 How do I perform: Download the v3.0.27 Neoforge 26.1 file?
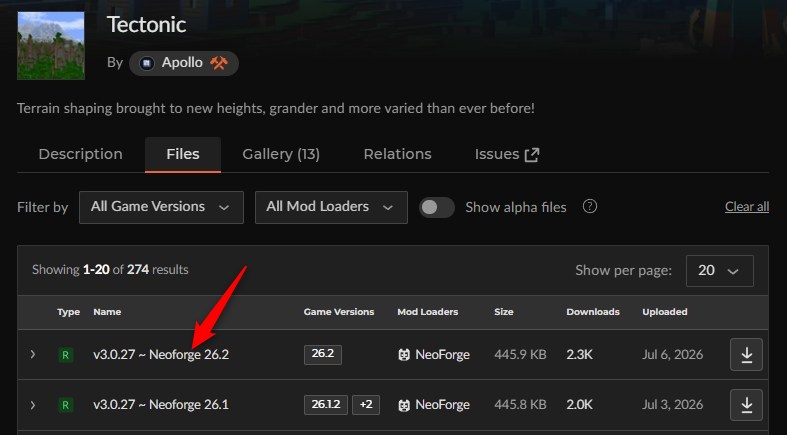(746, 405)
